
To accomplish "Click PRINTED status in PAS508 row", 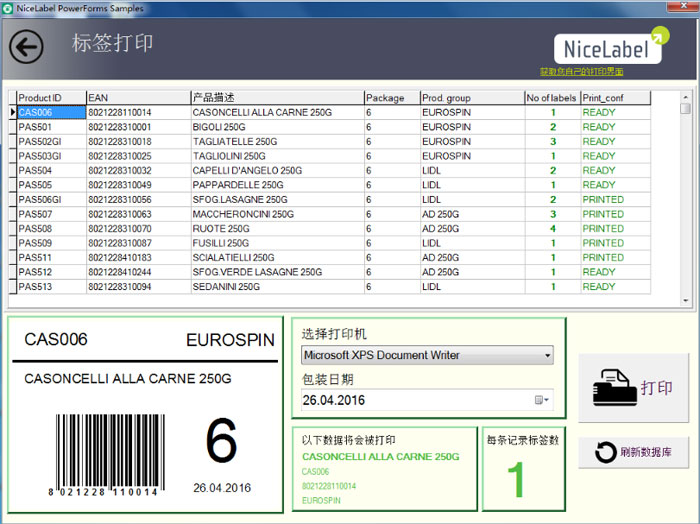I will (x=616, y=229).
